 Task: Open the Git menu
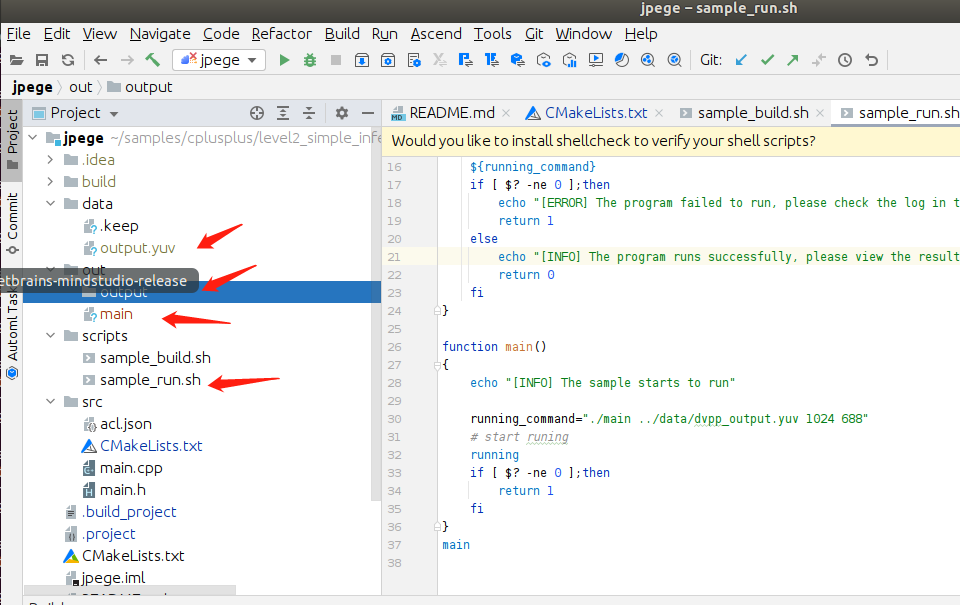[534, 34]
